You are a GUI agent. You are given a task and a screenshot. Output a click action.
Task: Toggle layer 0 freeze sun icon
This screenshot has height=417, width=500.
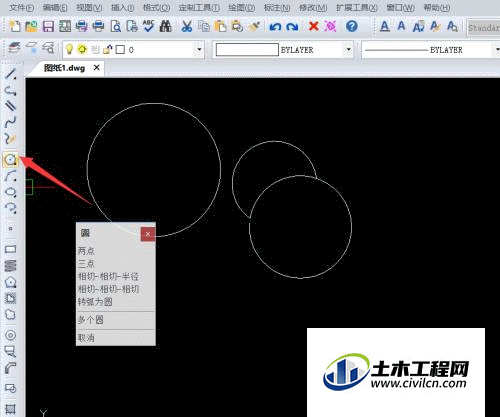pyautogui.click(x=82, y=49)
